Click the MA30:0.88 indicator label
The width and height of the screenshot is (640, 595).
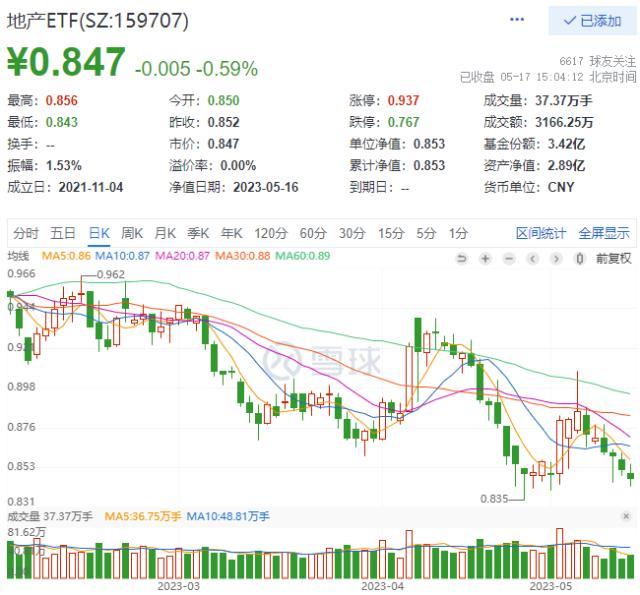click(242, 256)
